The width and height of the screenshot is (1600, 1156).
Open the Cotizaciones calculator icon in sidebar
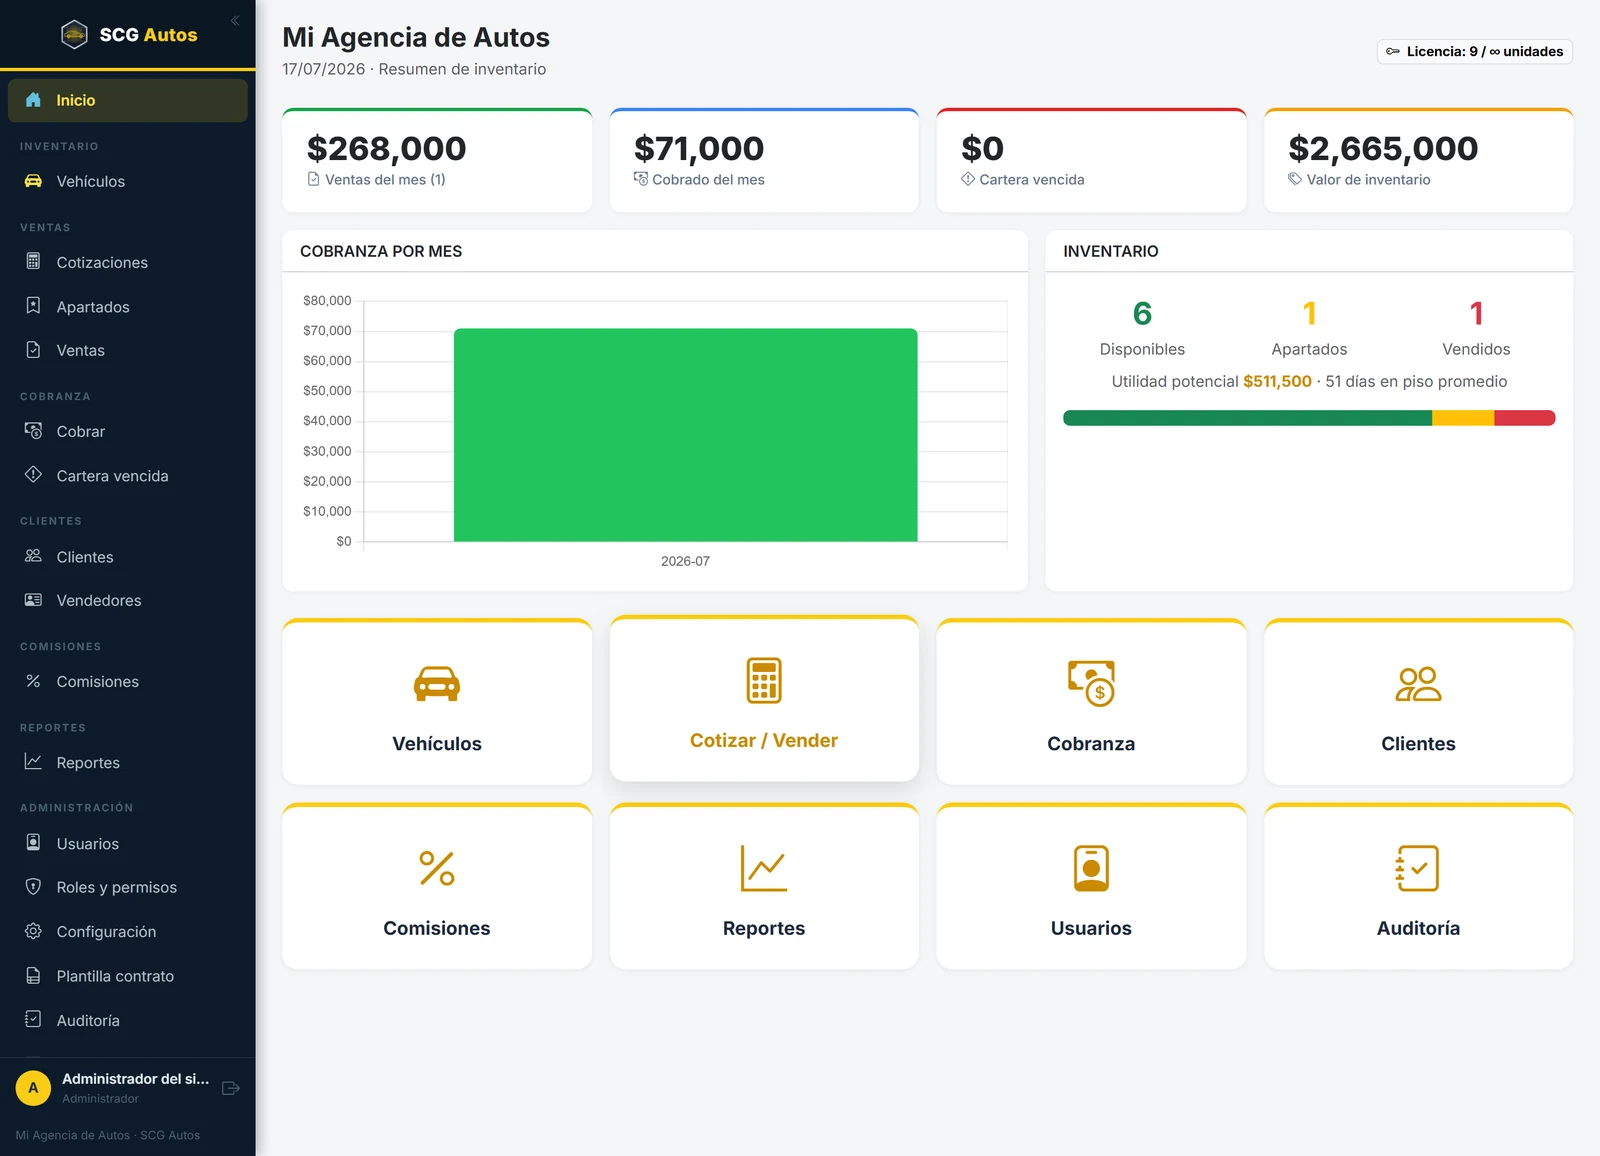click(x=33, y=262)
